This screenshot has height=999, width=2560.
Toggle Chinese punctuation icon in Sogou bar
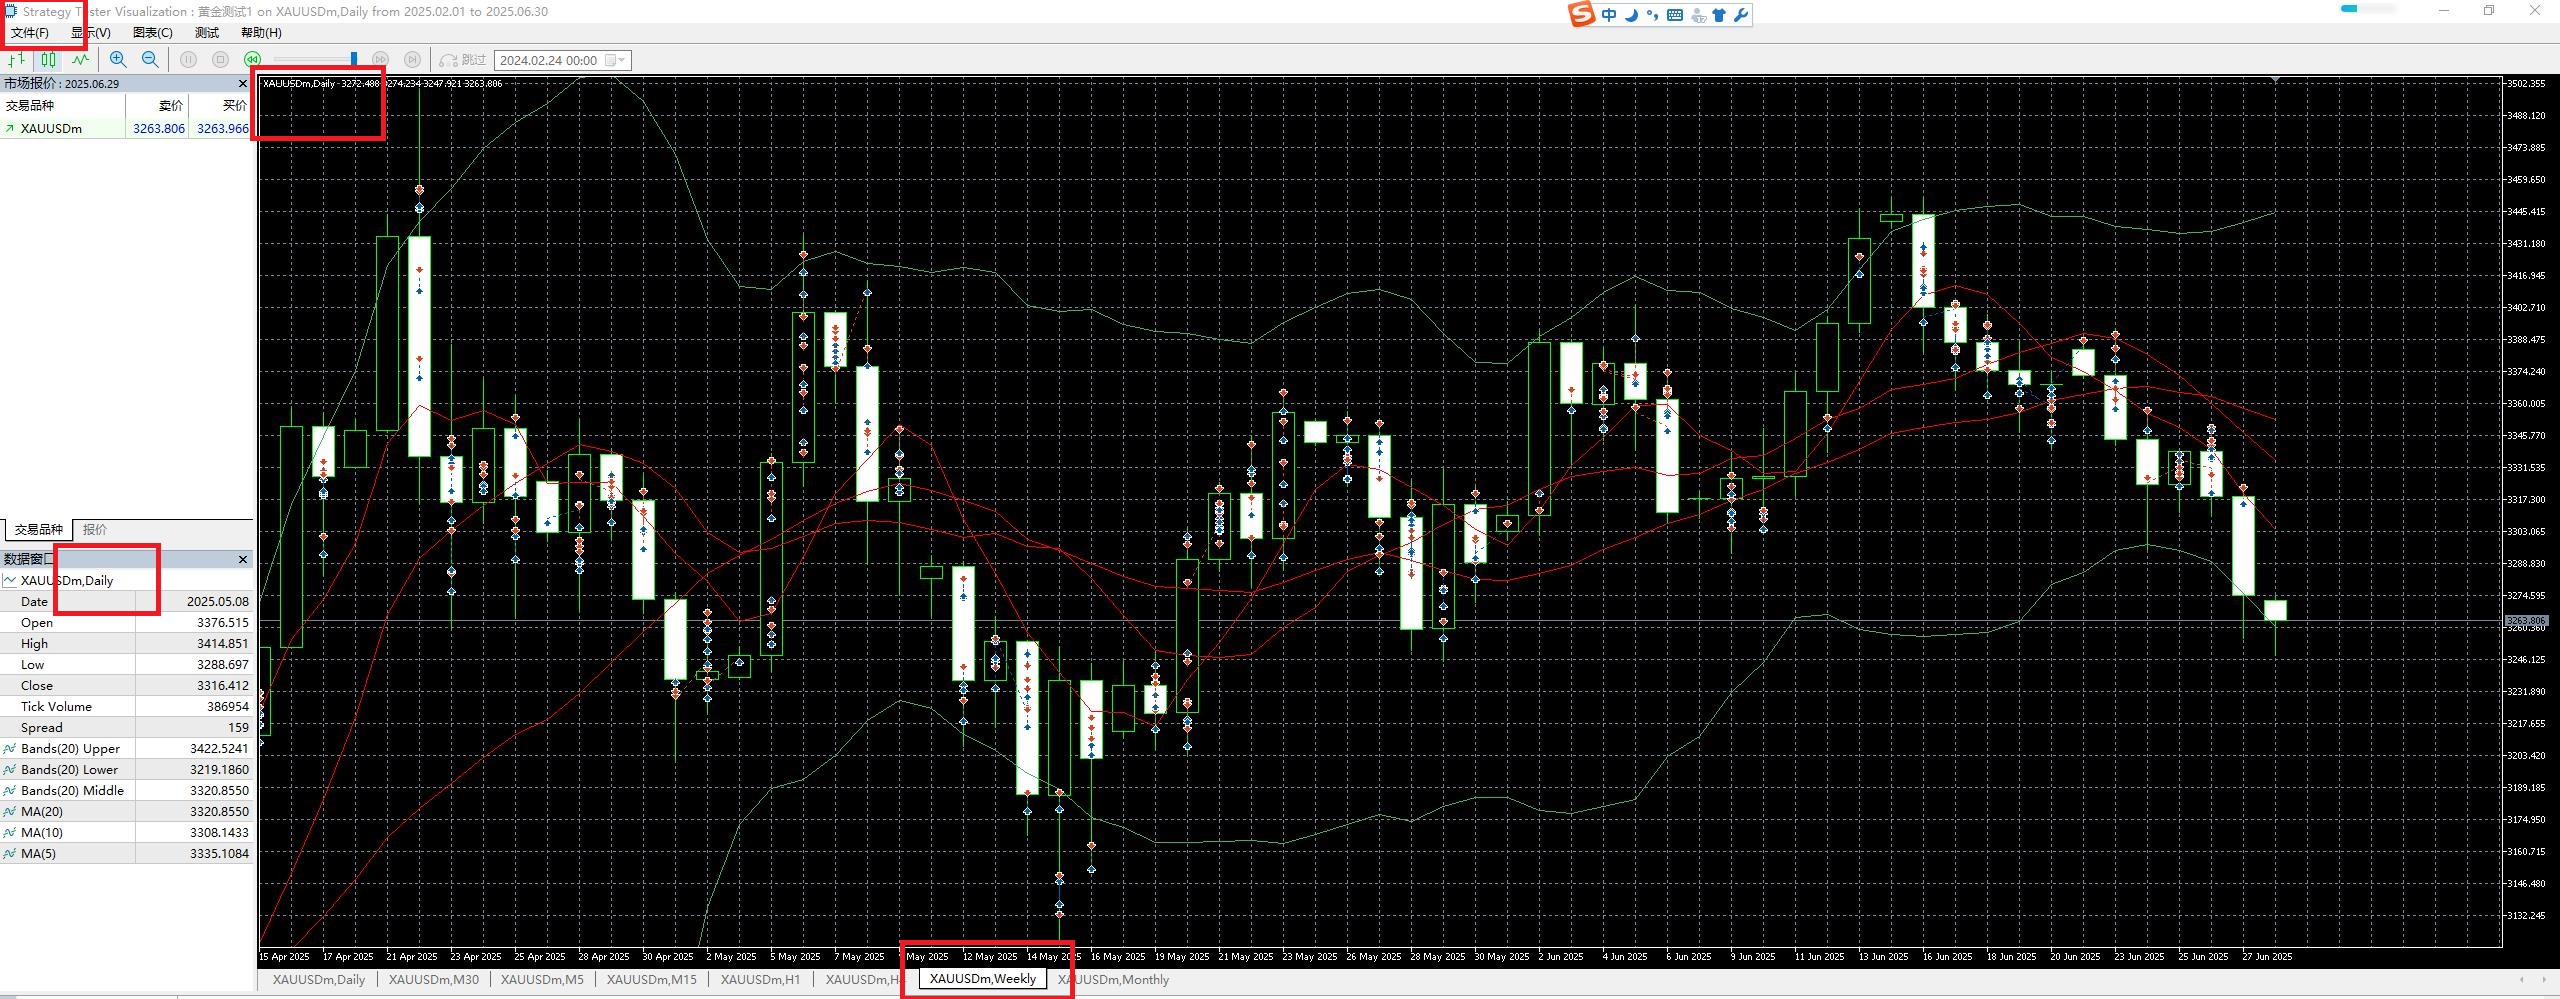1652,15
